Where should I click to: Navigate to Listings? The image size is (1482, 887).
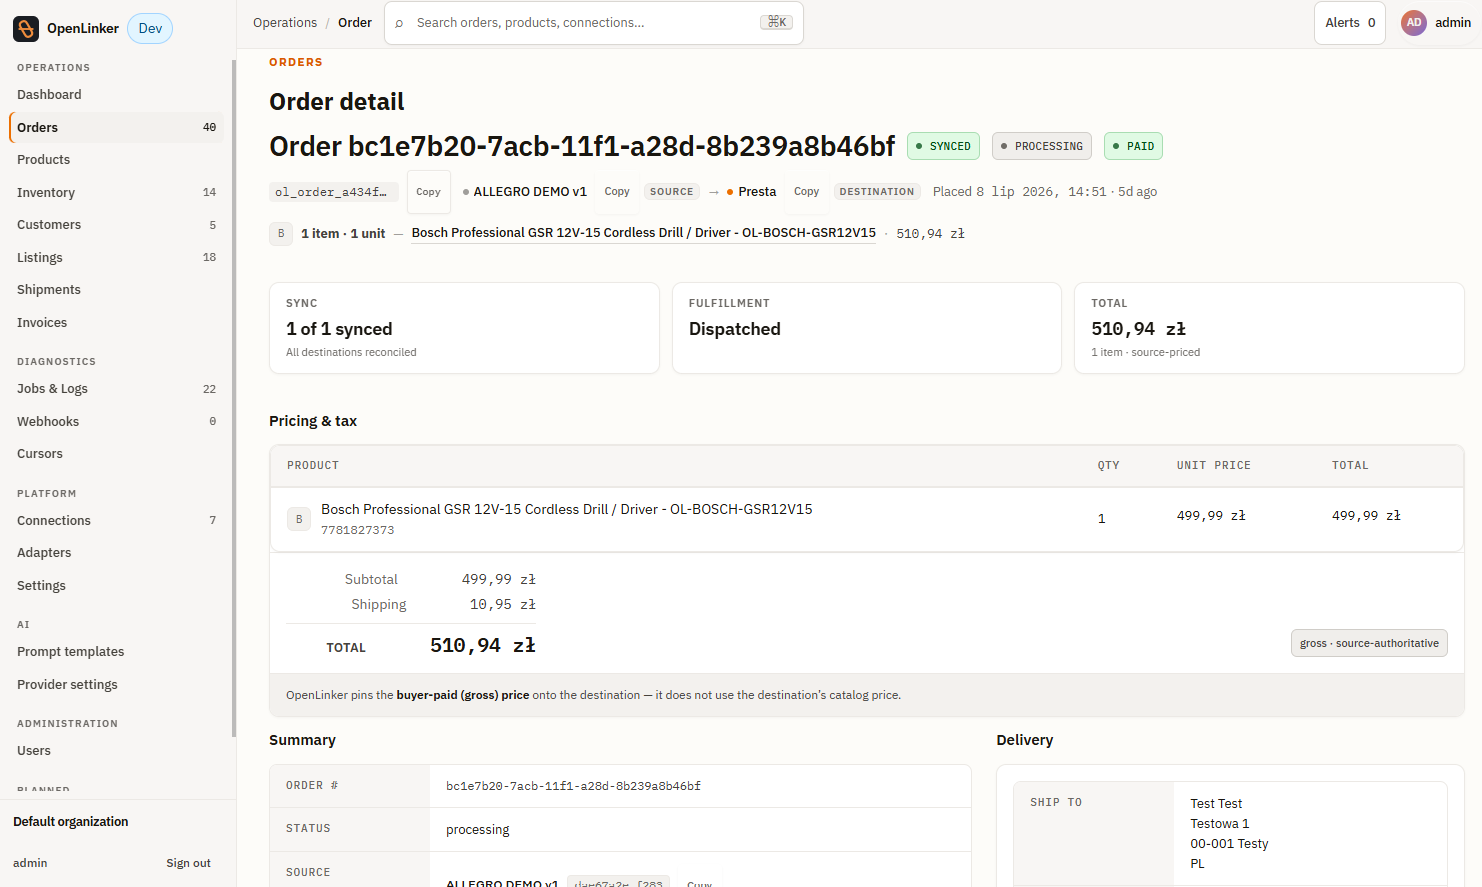[117, 257]
